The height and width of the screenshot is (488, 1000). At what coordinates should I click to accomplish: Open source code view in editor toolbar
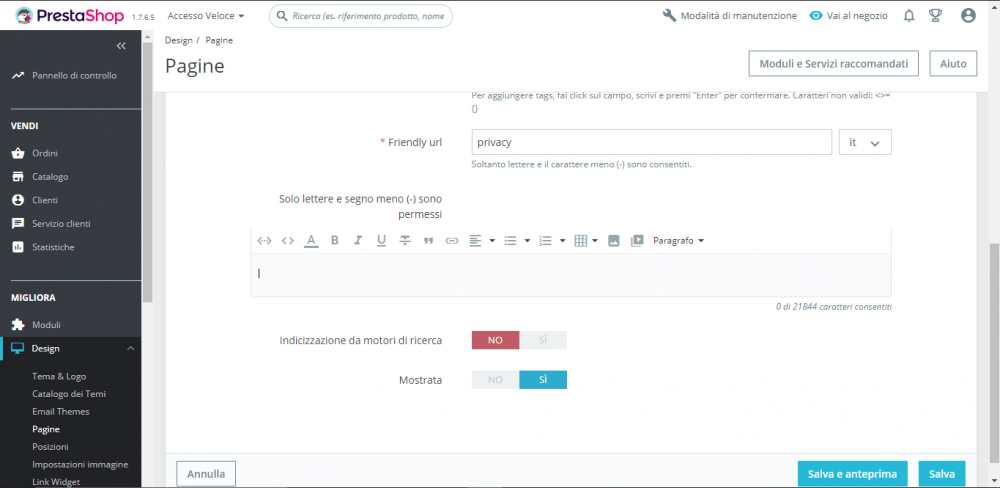click(x=288, y=240)
